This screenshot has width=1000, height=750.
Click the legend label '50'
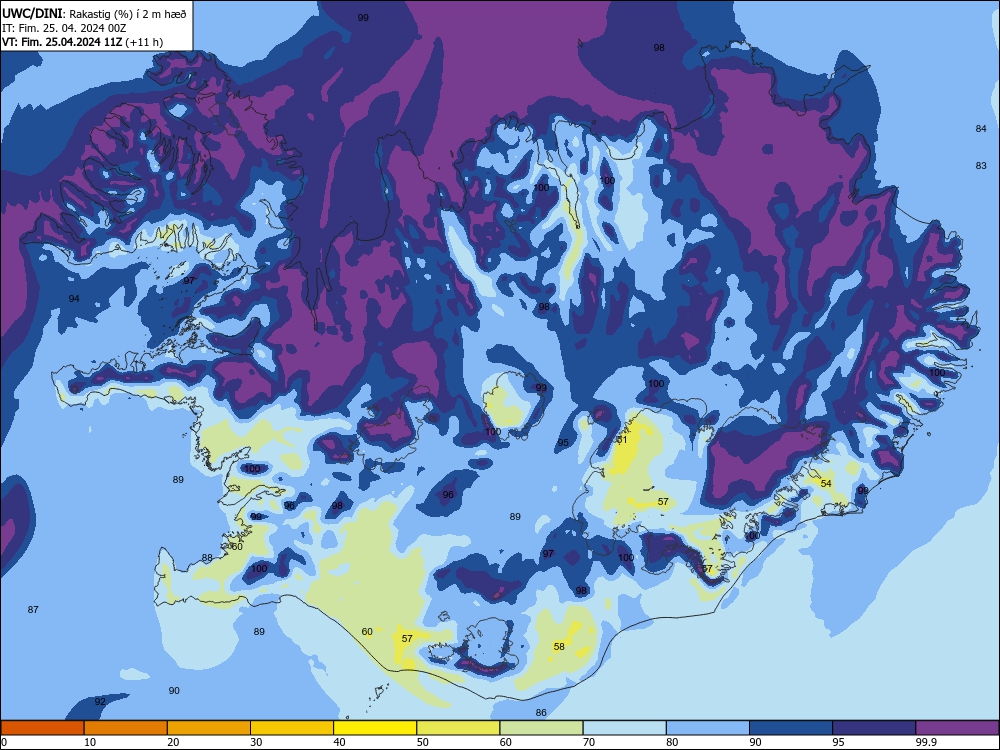coord(423,742)
